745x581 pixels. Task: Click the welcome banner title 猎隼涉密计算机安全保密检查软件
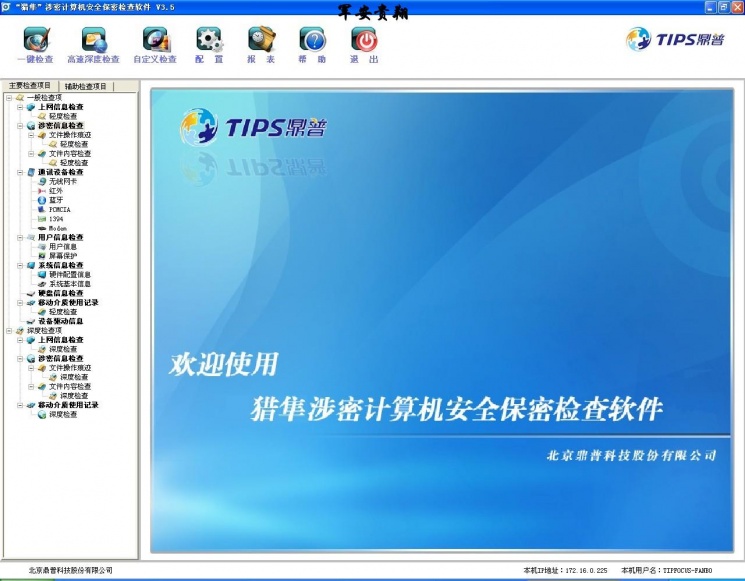click(x=456, y=409)
